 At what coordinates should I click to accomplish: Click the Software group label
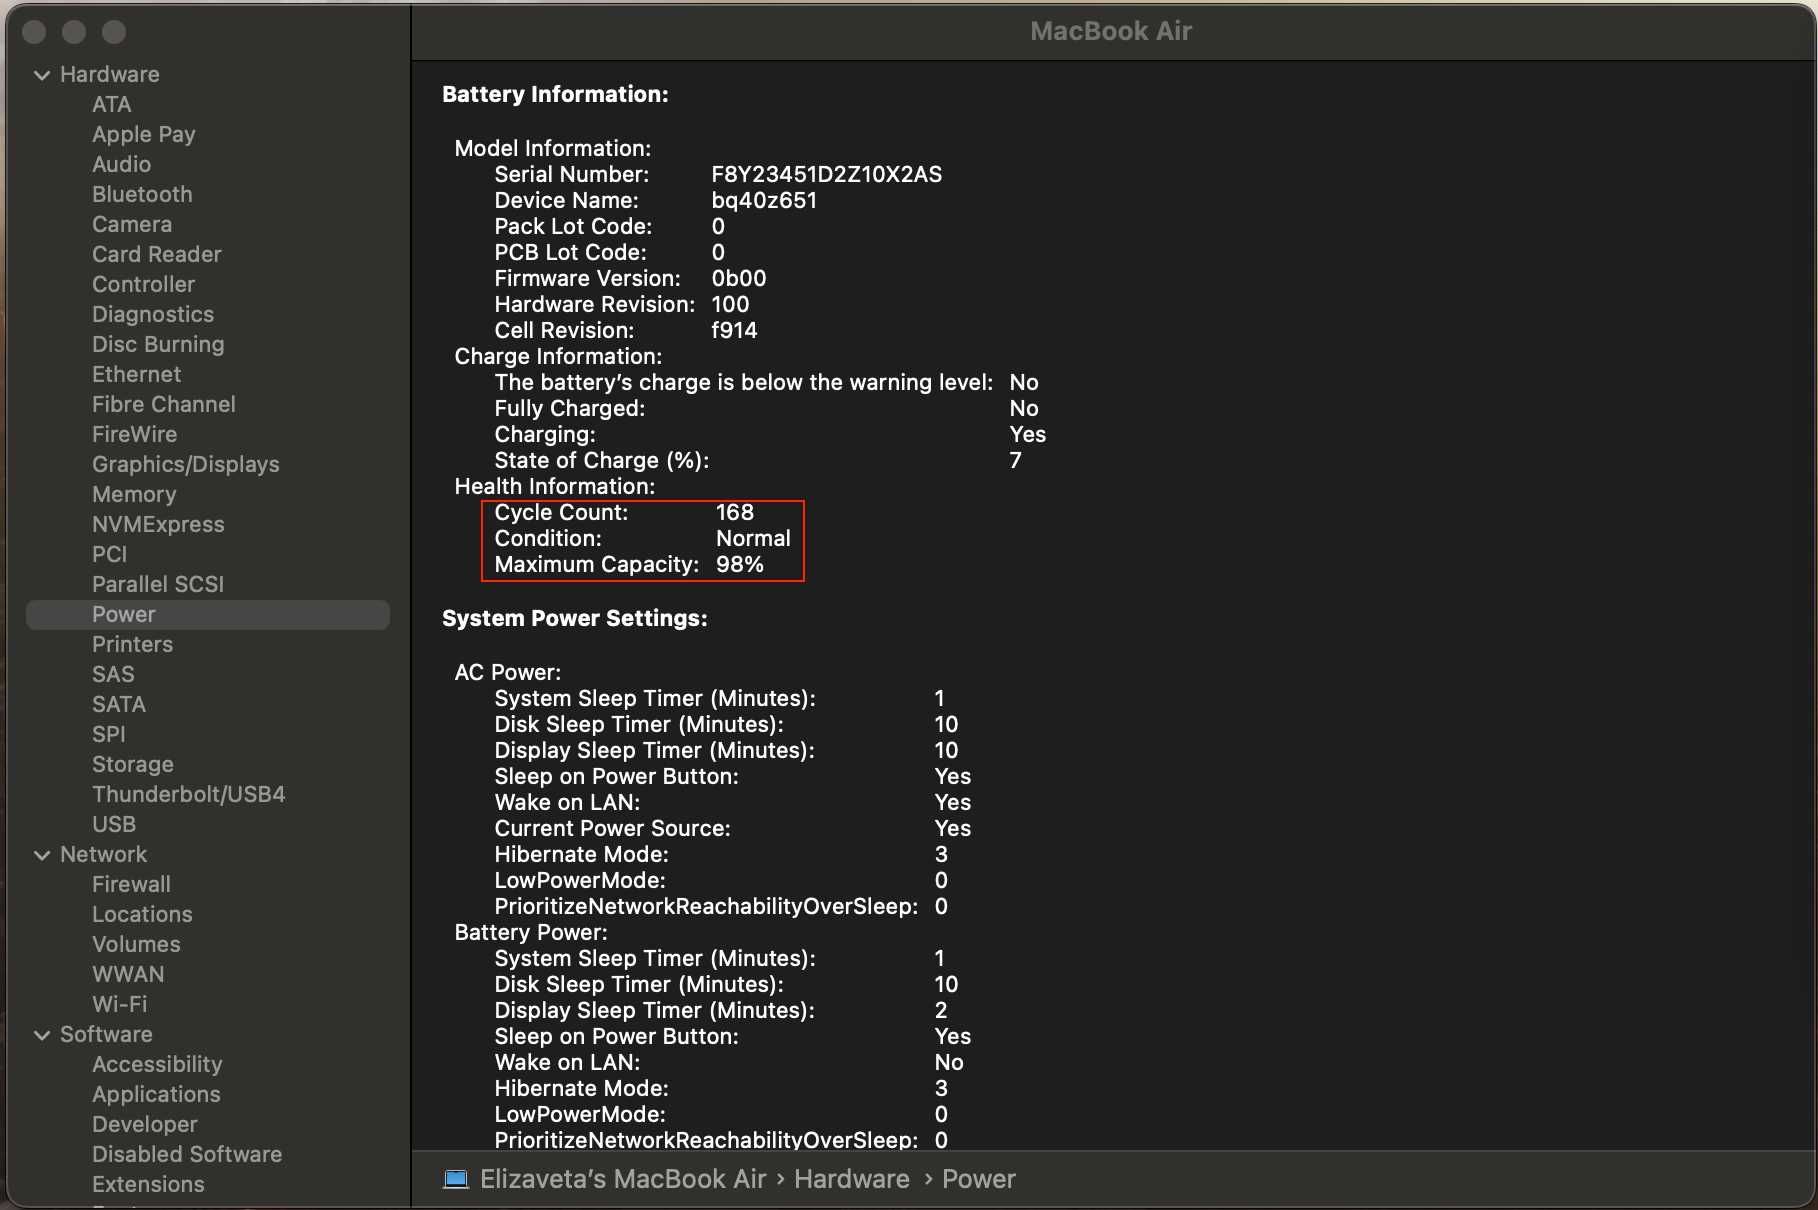tap(106, 1034)
